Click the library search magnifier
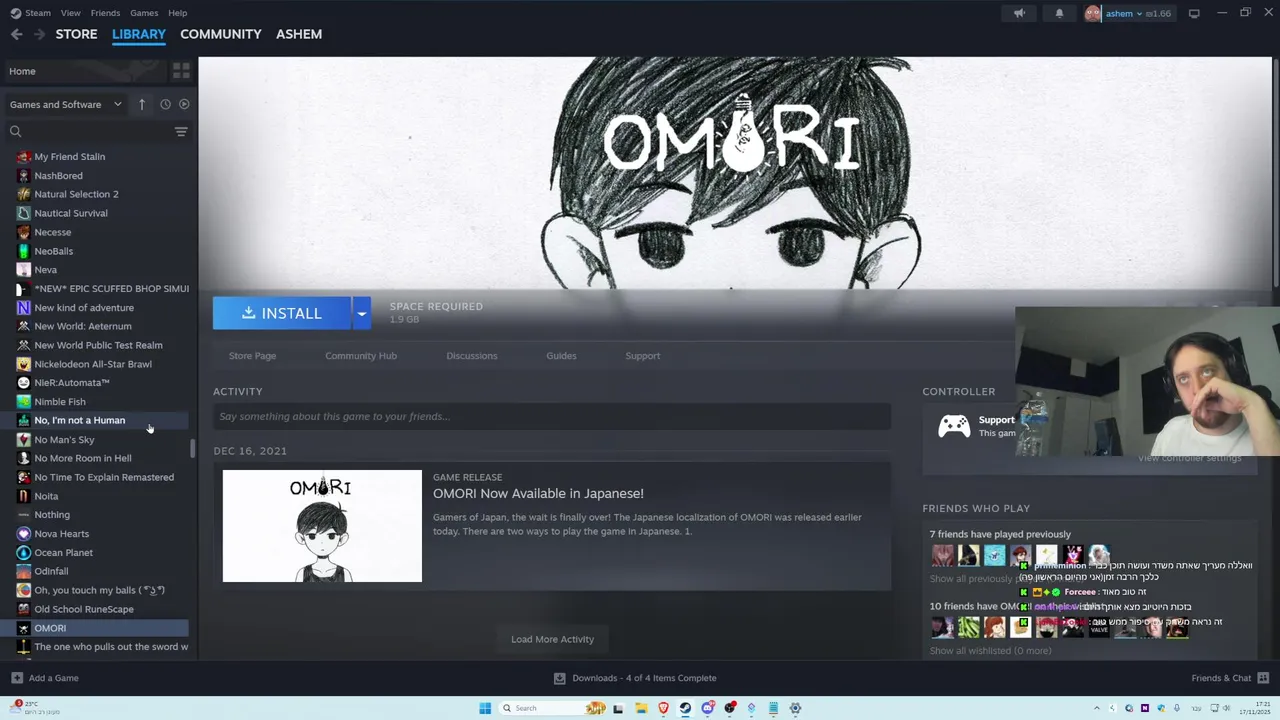Image resolution: width=1280 pixels, height=720 pixels. (15, 131)
